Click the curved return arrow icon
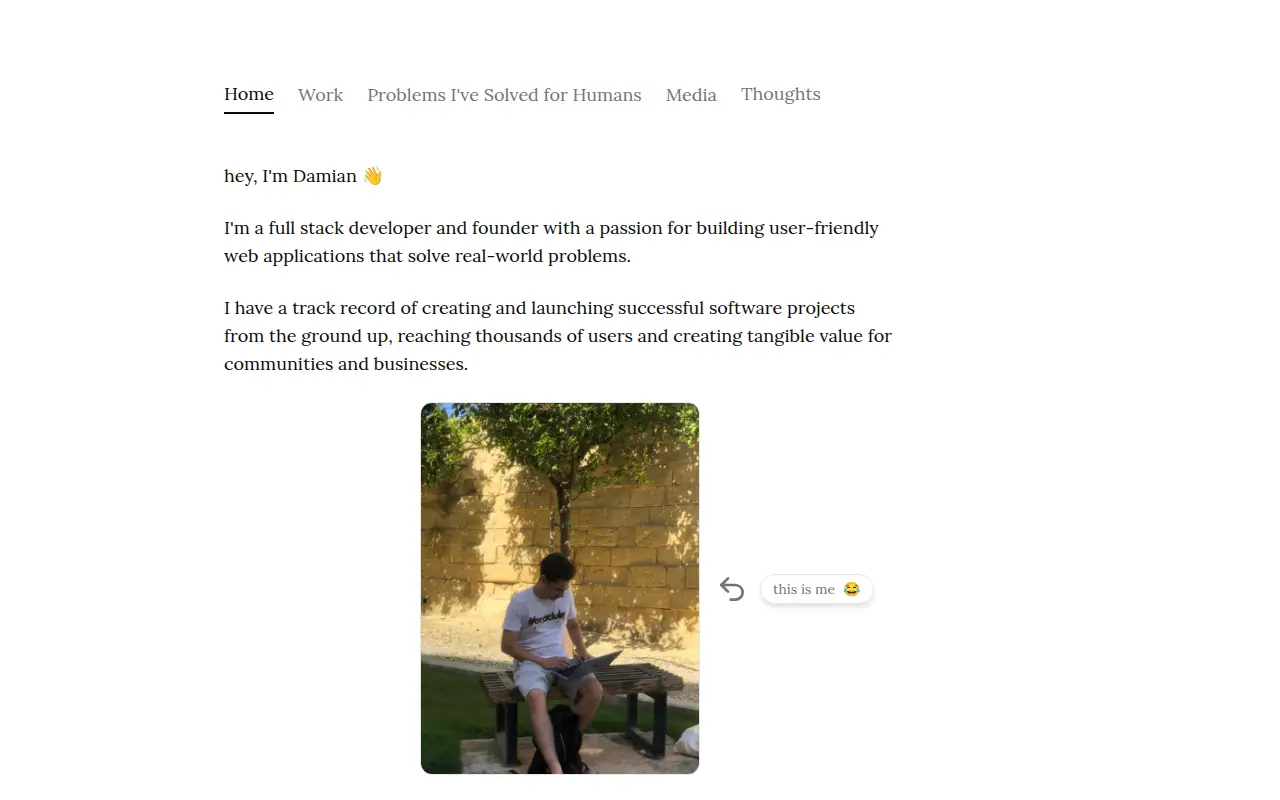The image size is (1280, 800). 732,589
